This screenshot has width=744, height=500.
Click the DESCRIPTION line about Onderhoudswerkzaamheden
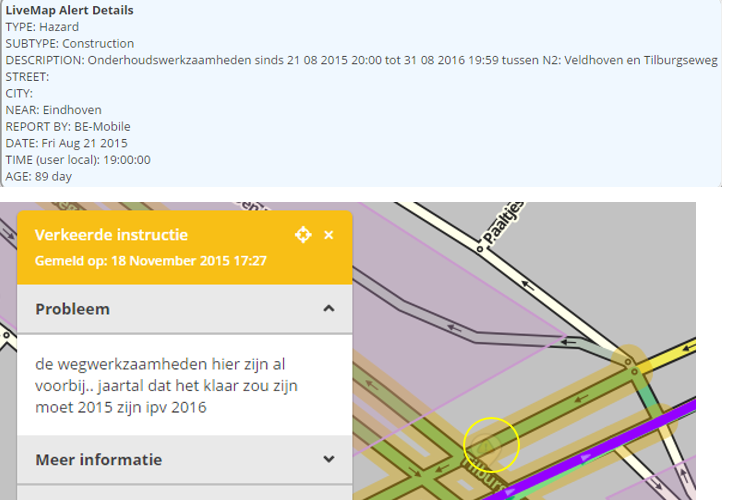360,61
